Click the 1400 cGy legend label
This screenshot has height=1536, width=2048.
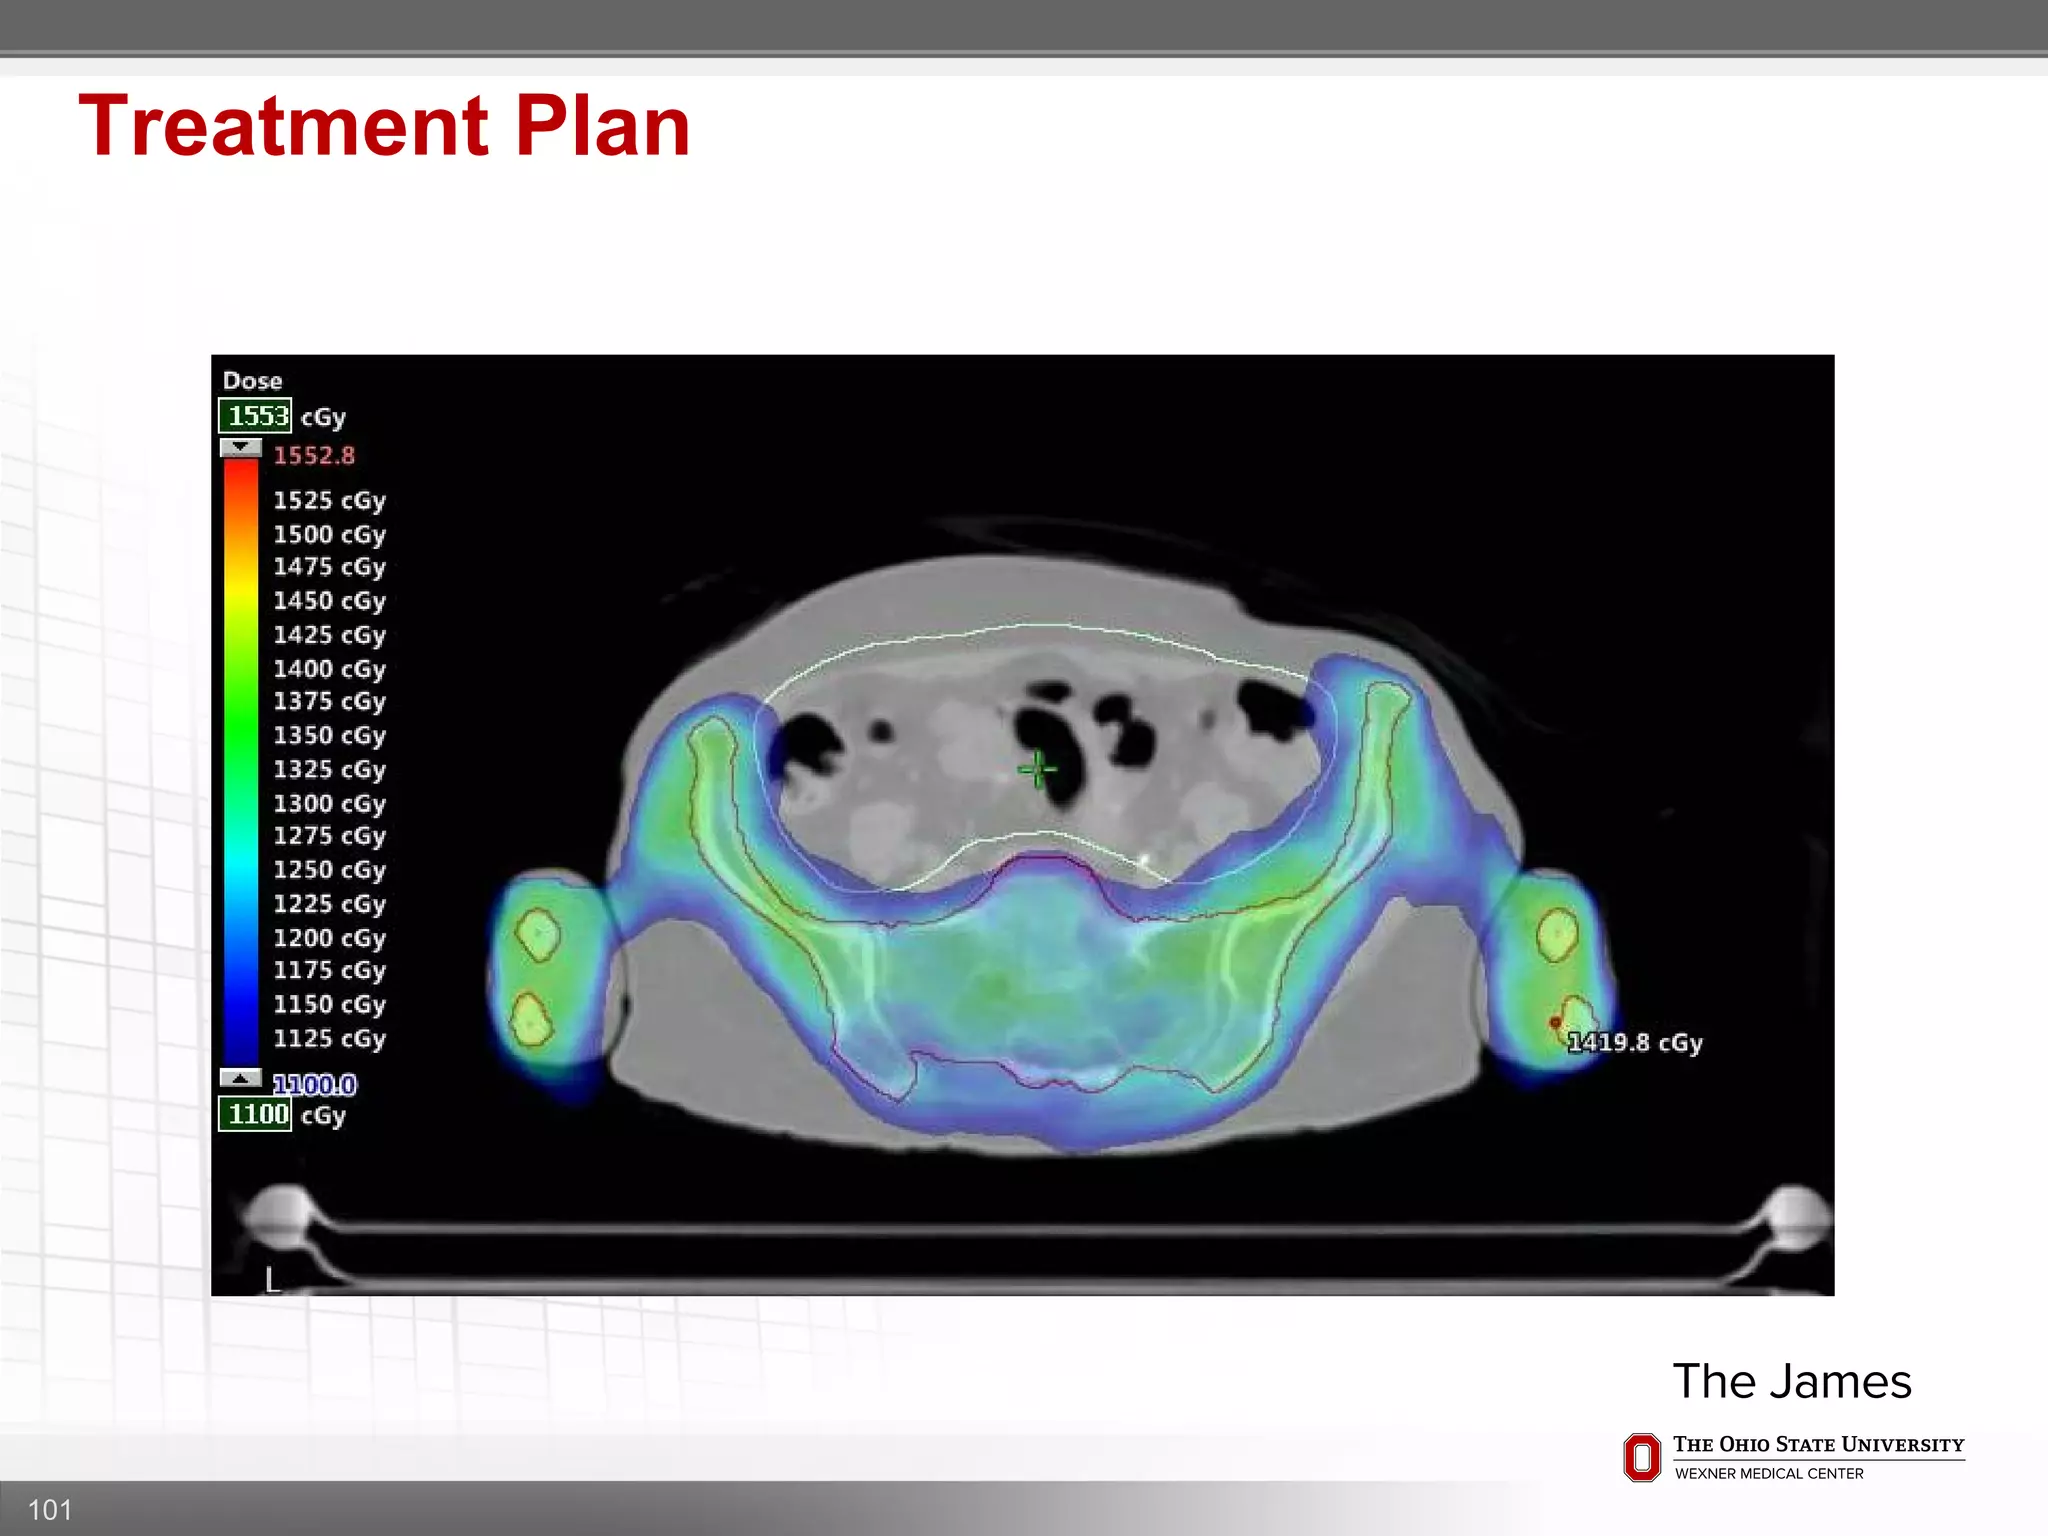pos(329,668)
